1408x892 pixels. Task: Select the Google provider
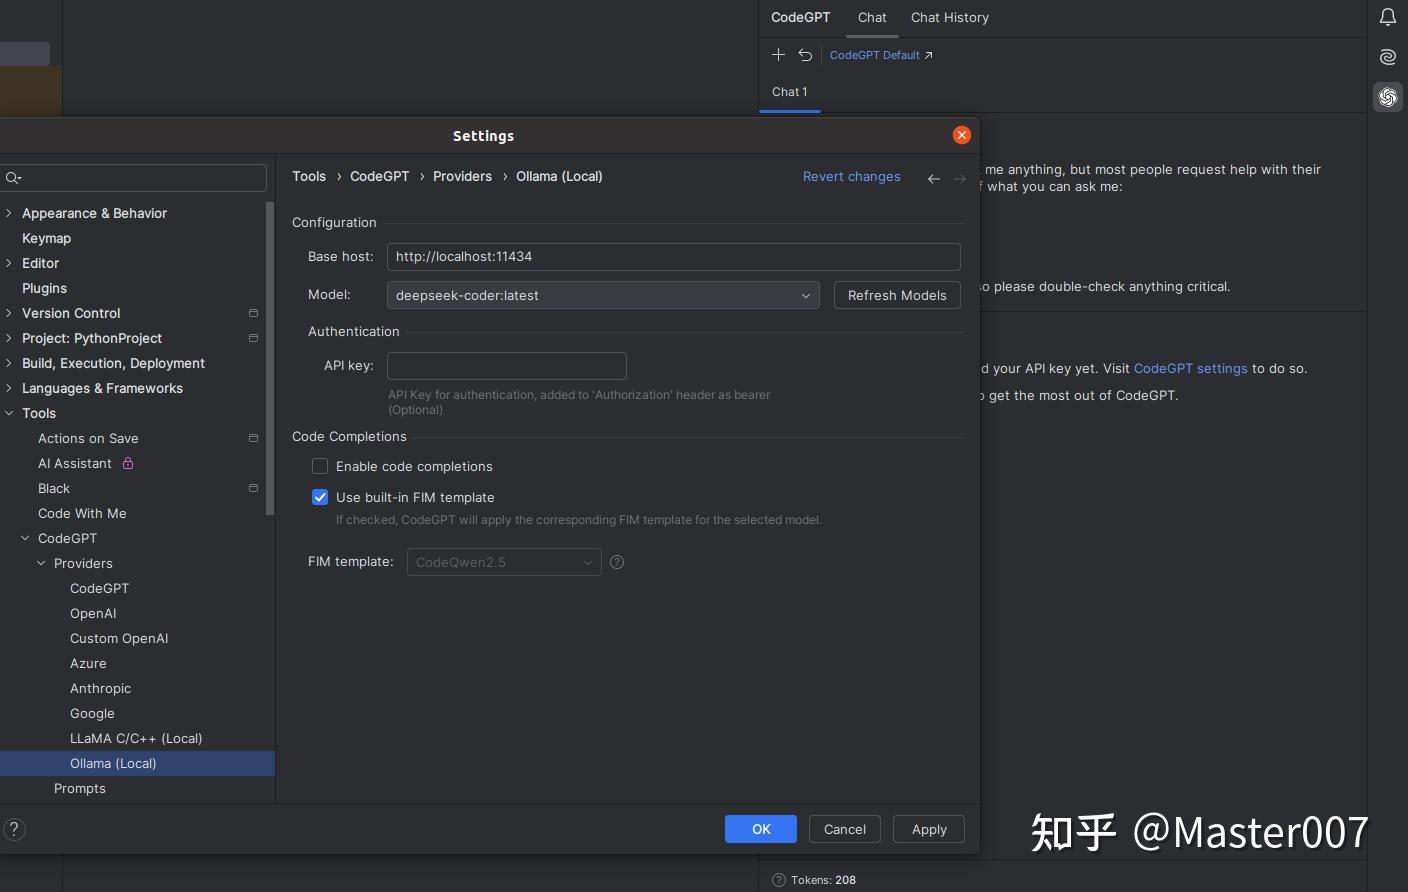click(x=92, y=713)
